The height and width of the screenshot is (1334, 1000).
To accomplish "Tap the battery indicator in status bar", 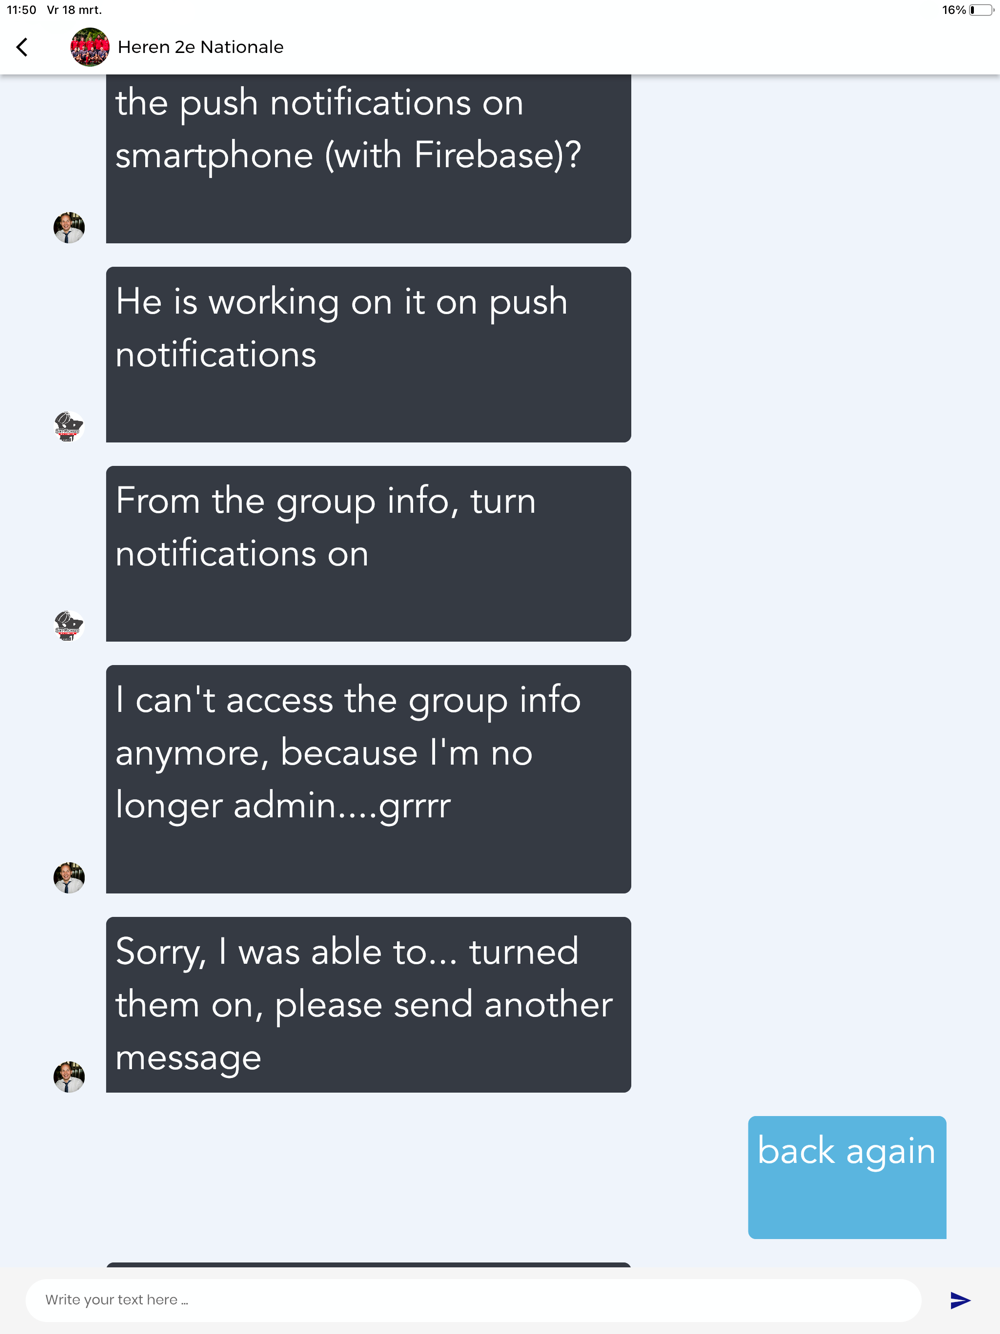I will click(981, 10).
